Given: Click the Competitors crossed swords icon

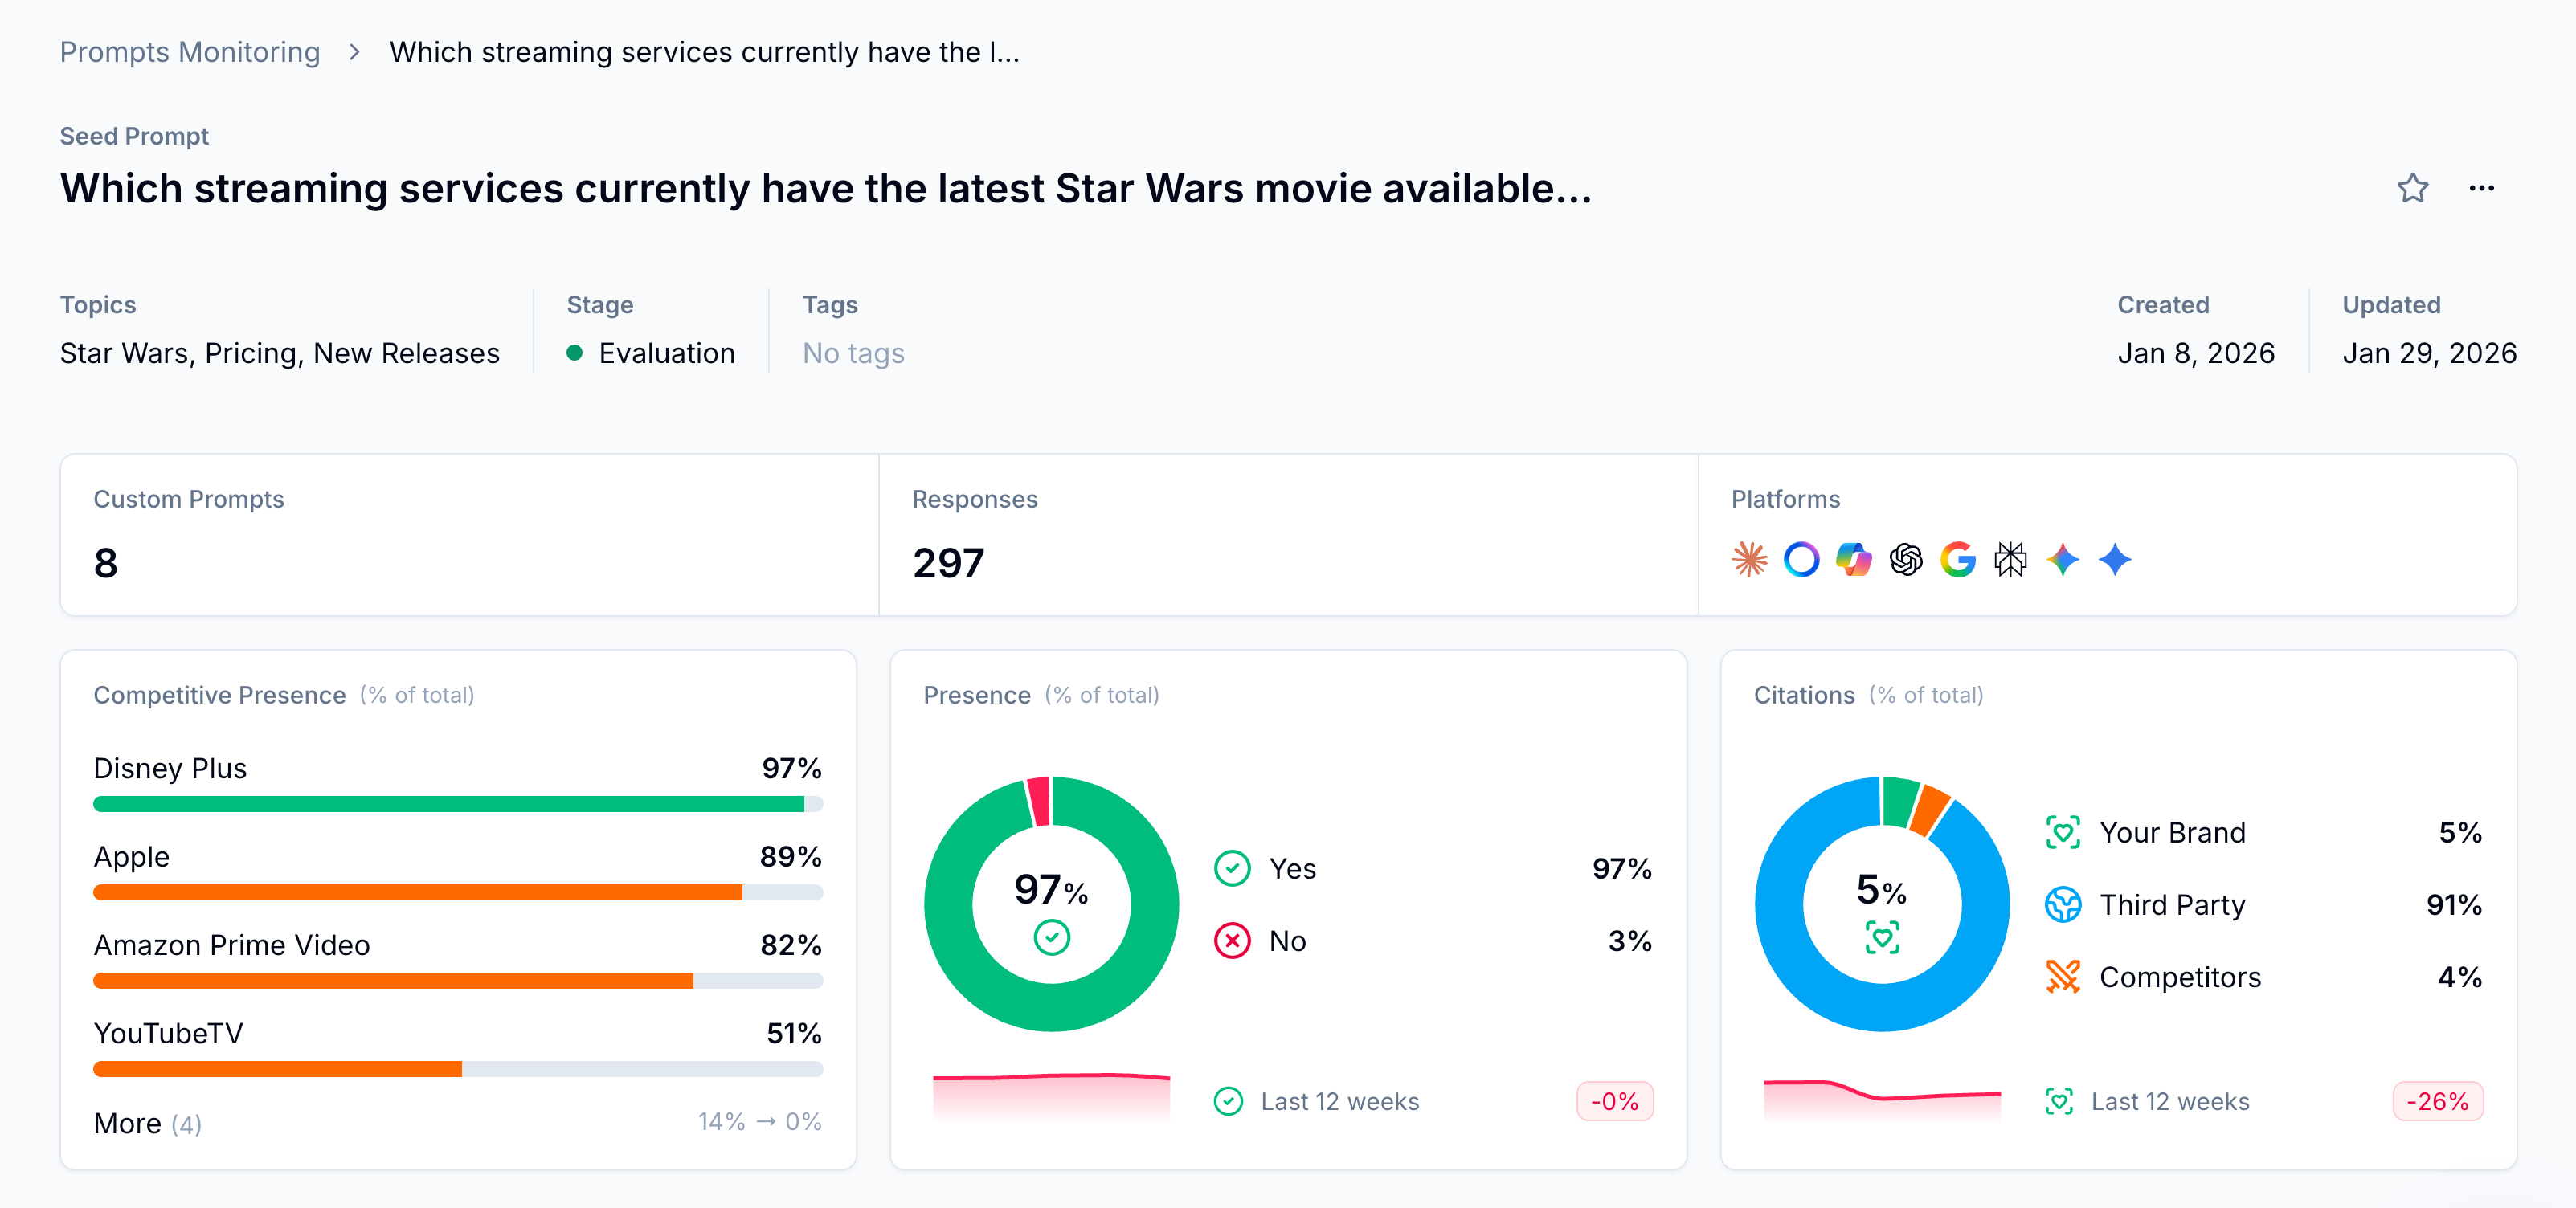Looking at the screenshot, I should (2062, 976).
